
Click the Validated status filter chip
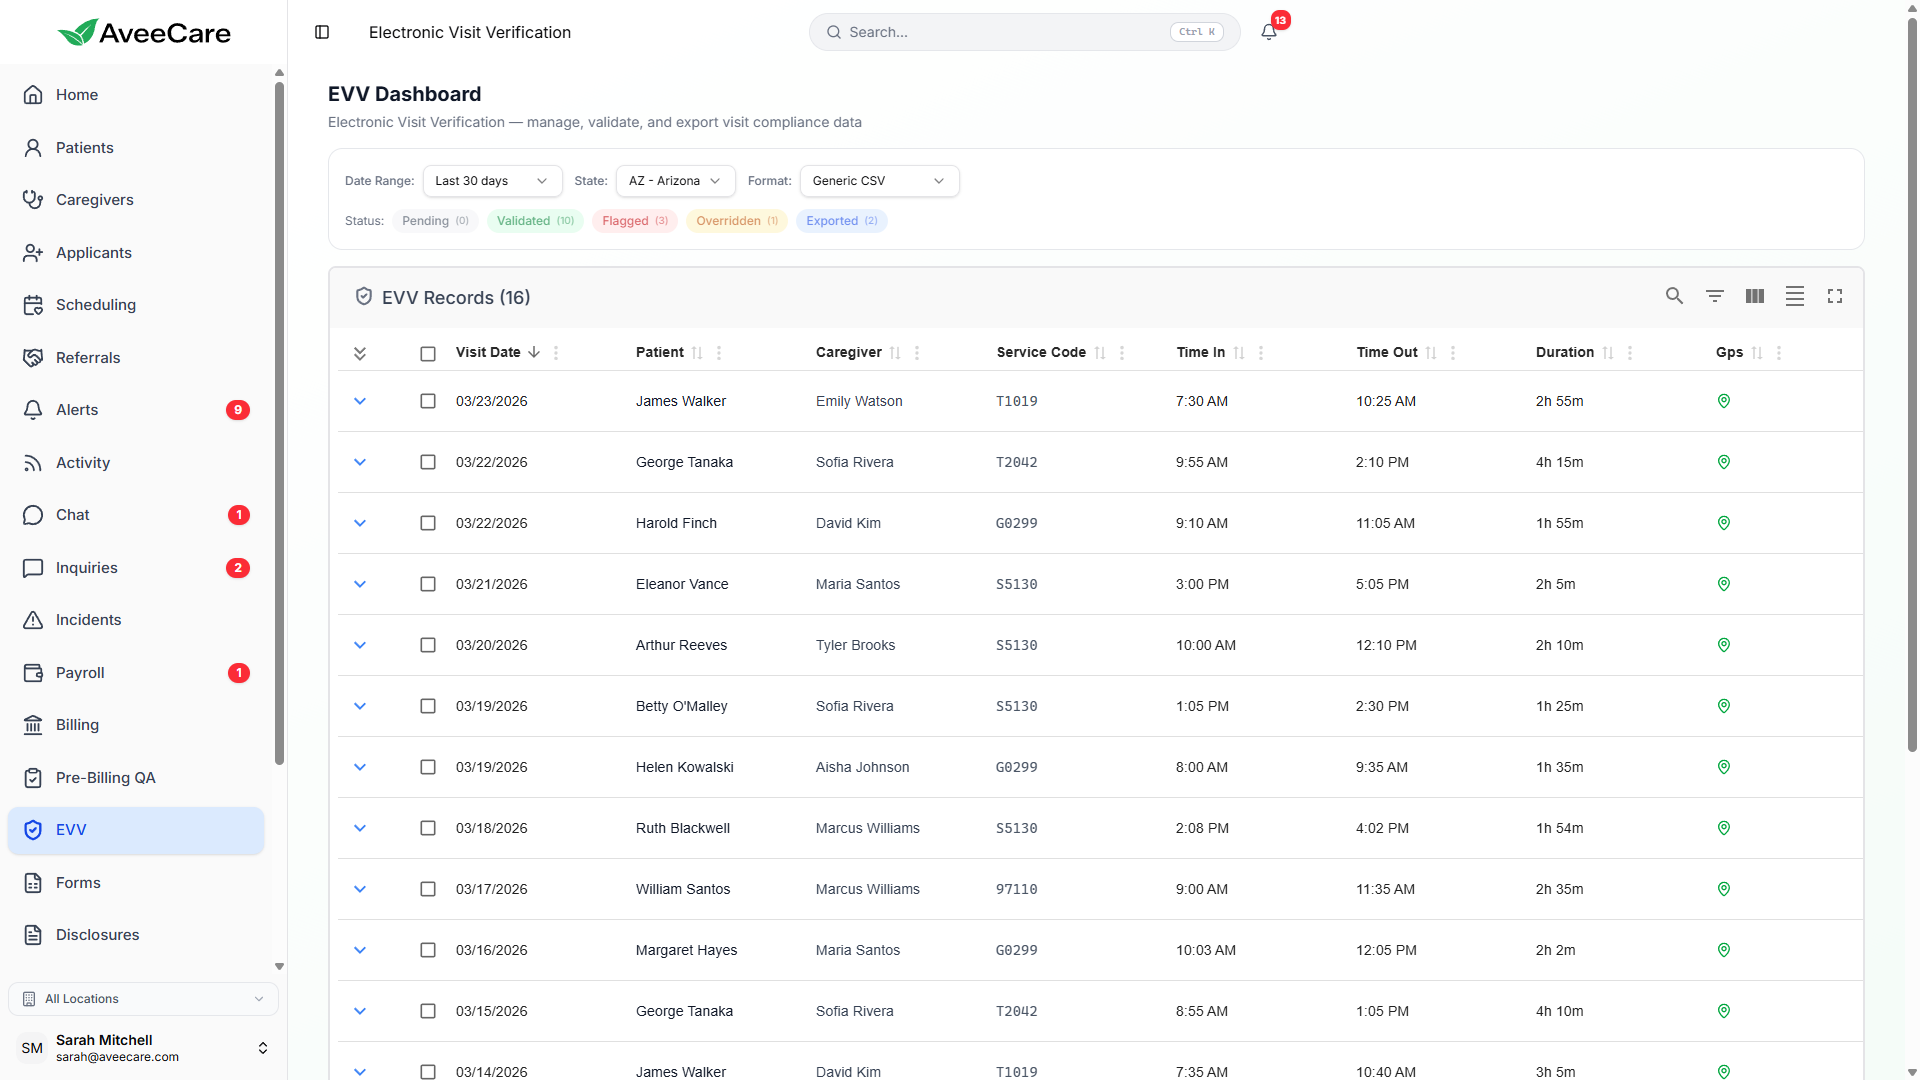click(535, 221)
